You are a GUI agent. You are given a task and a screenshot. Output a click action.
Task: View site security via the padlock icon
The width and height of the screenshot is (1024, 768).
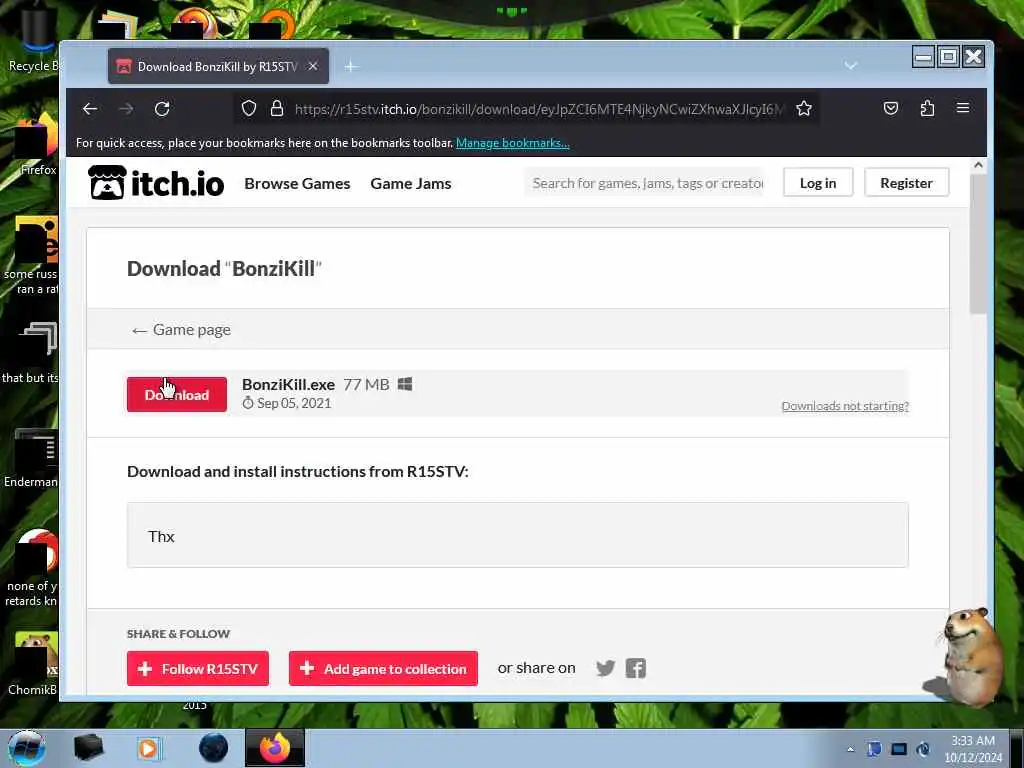(277, 108)
